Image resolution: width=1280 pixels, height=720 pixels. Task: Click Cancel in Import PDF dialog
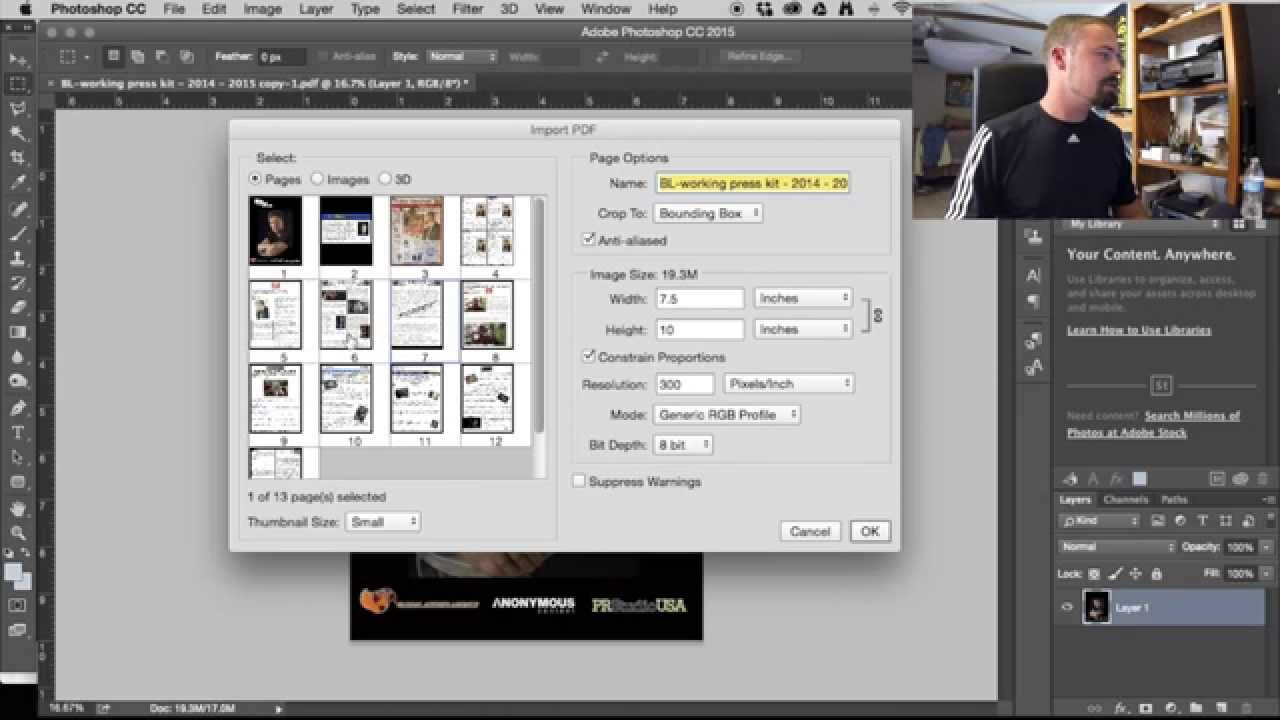(x=810, y=531)
